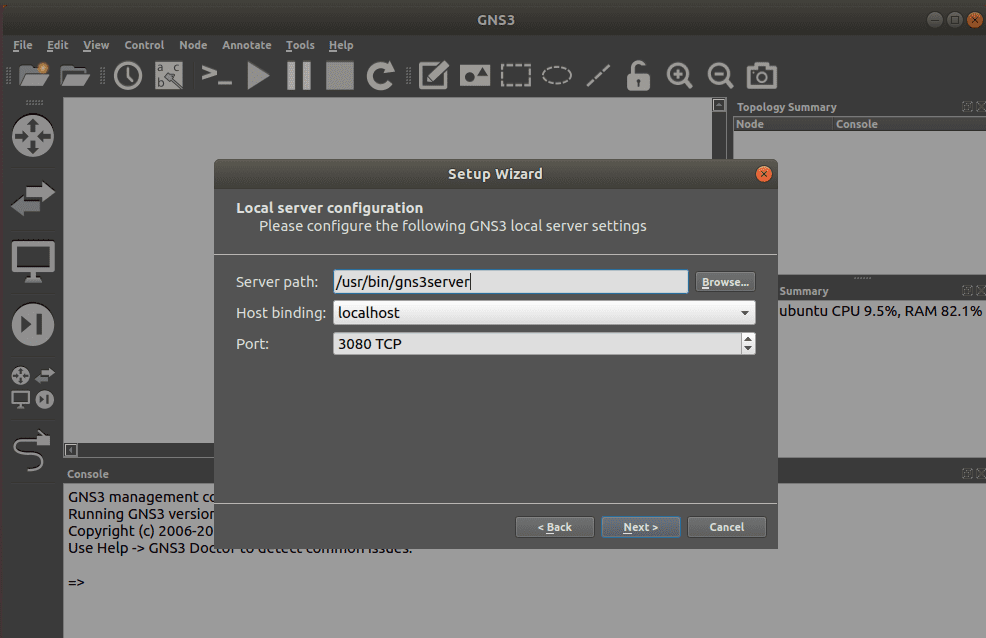
Task: Select the Add a link cable tool
Action: tap(31, 451)
